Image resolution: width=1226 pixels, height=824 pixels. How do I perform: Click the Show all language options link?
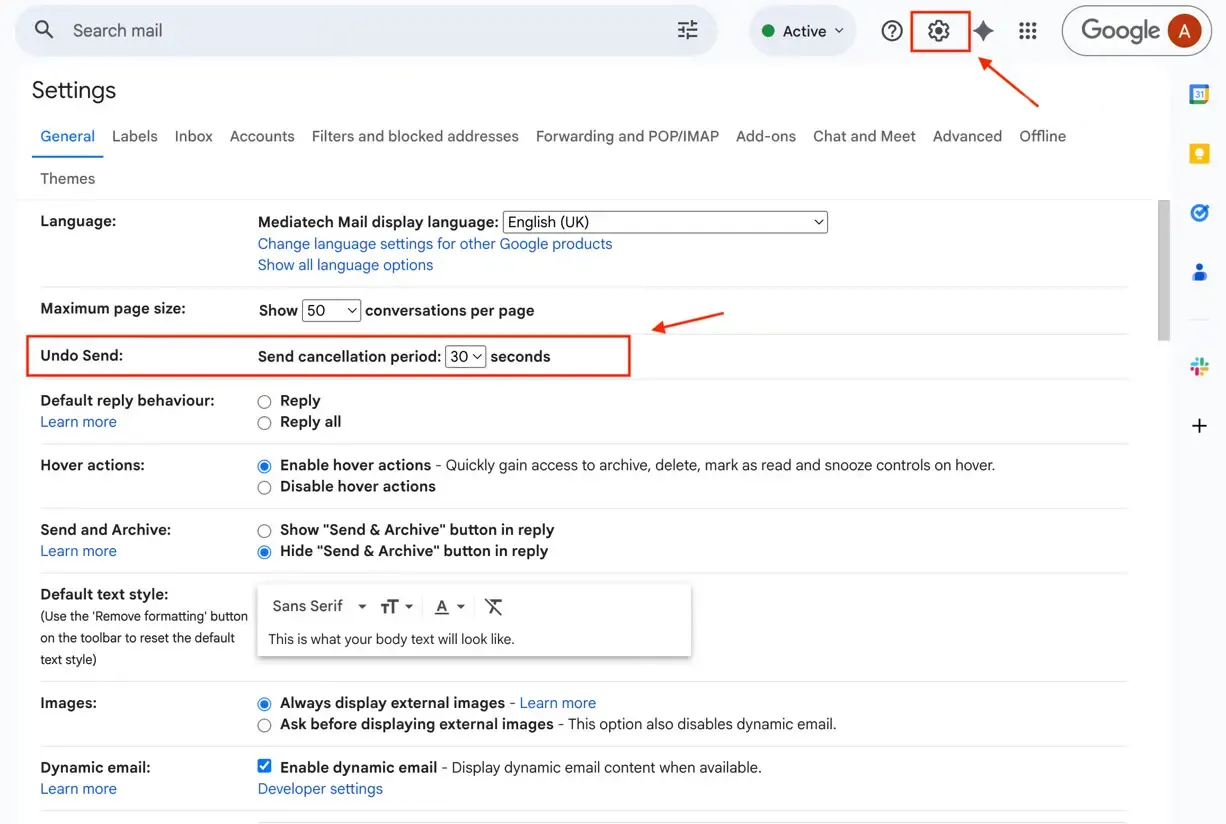click(345, 265)
